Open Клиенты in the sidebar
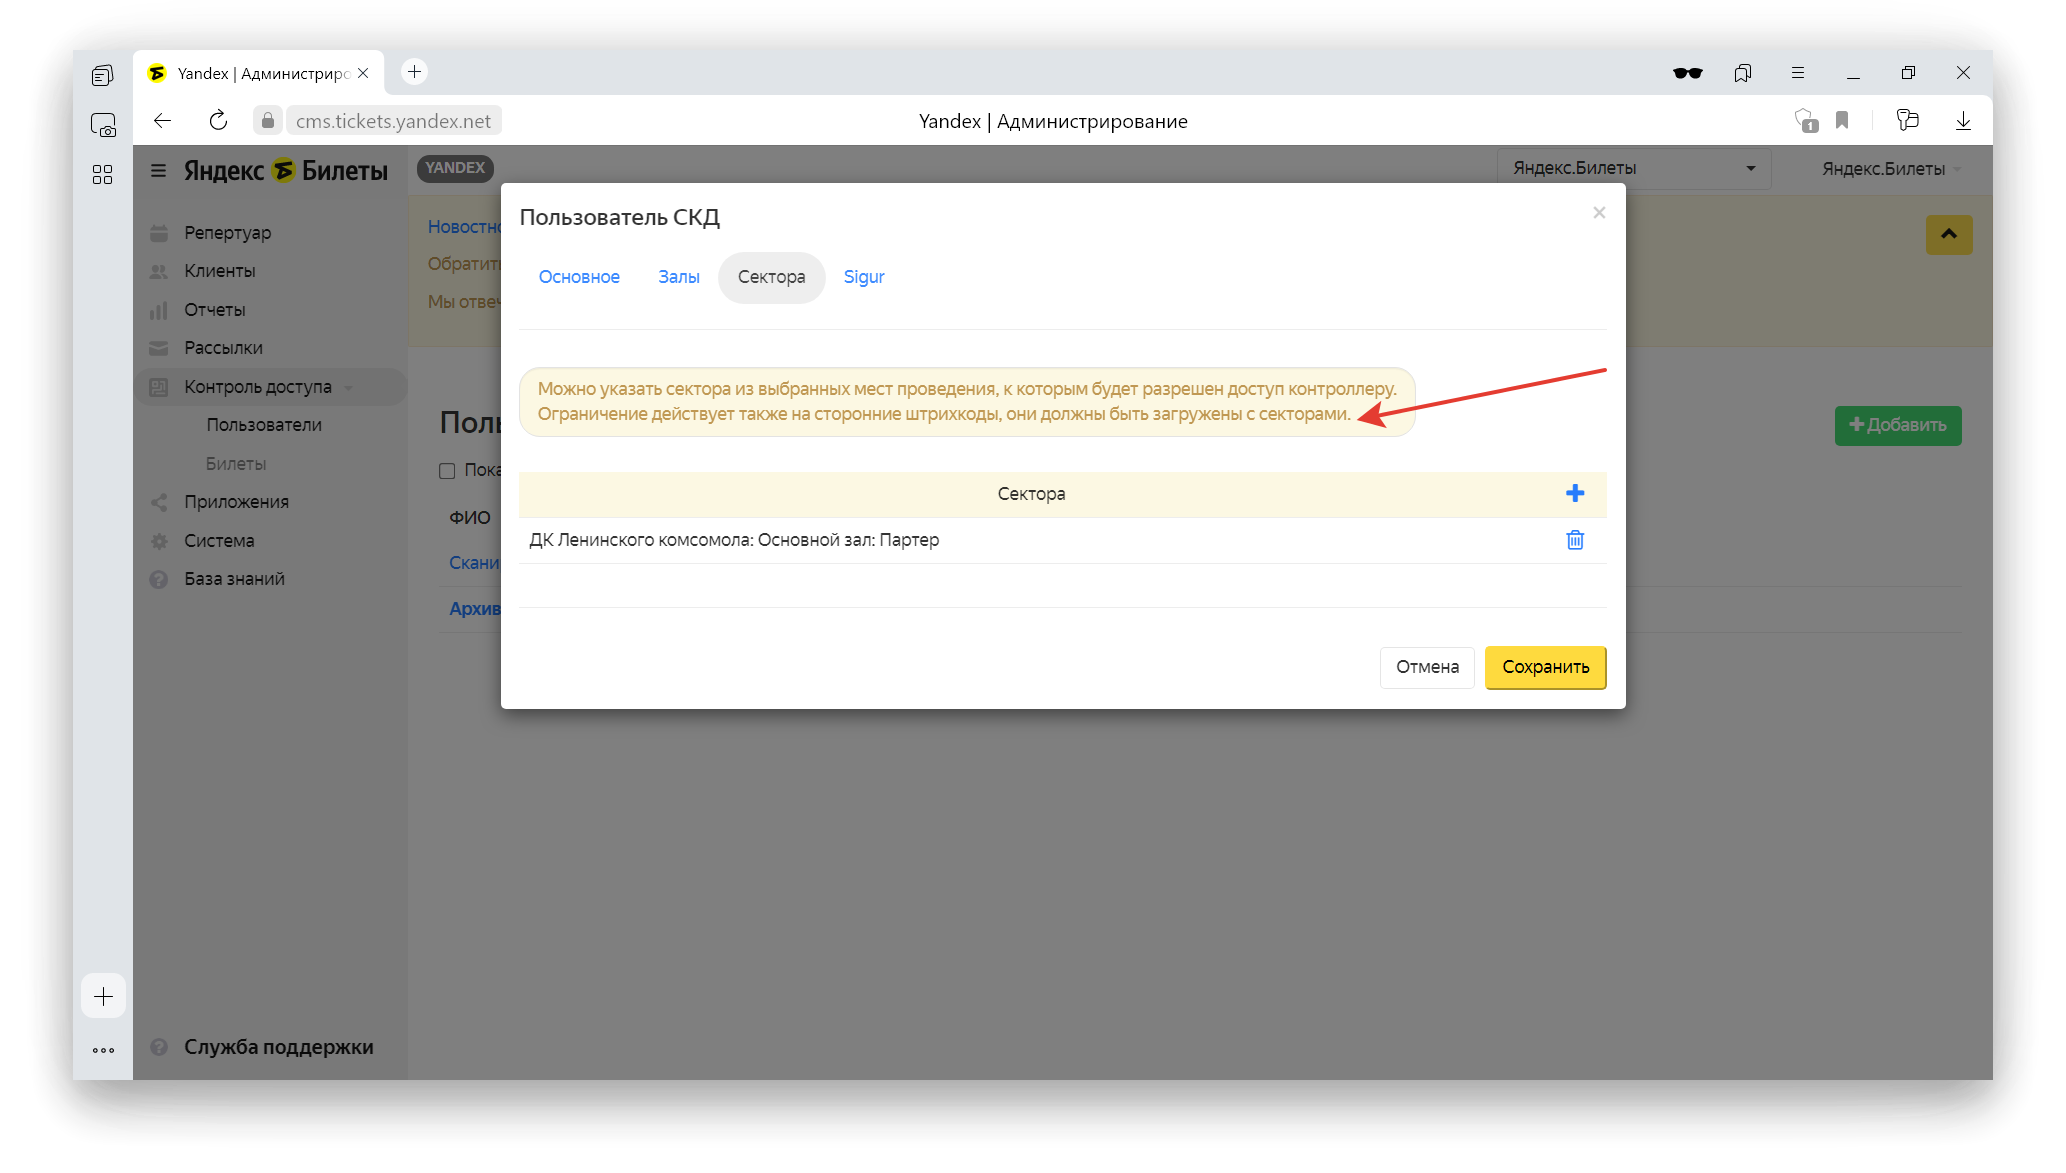The image size is (2066, 1173). click(219, 271)
